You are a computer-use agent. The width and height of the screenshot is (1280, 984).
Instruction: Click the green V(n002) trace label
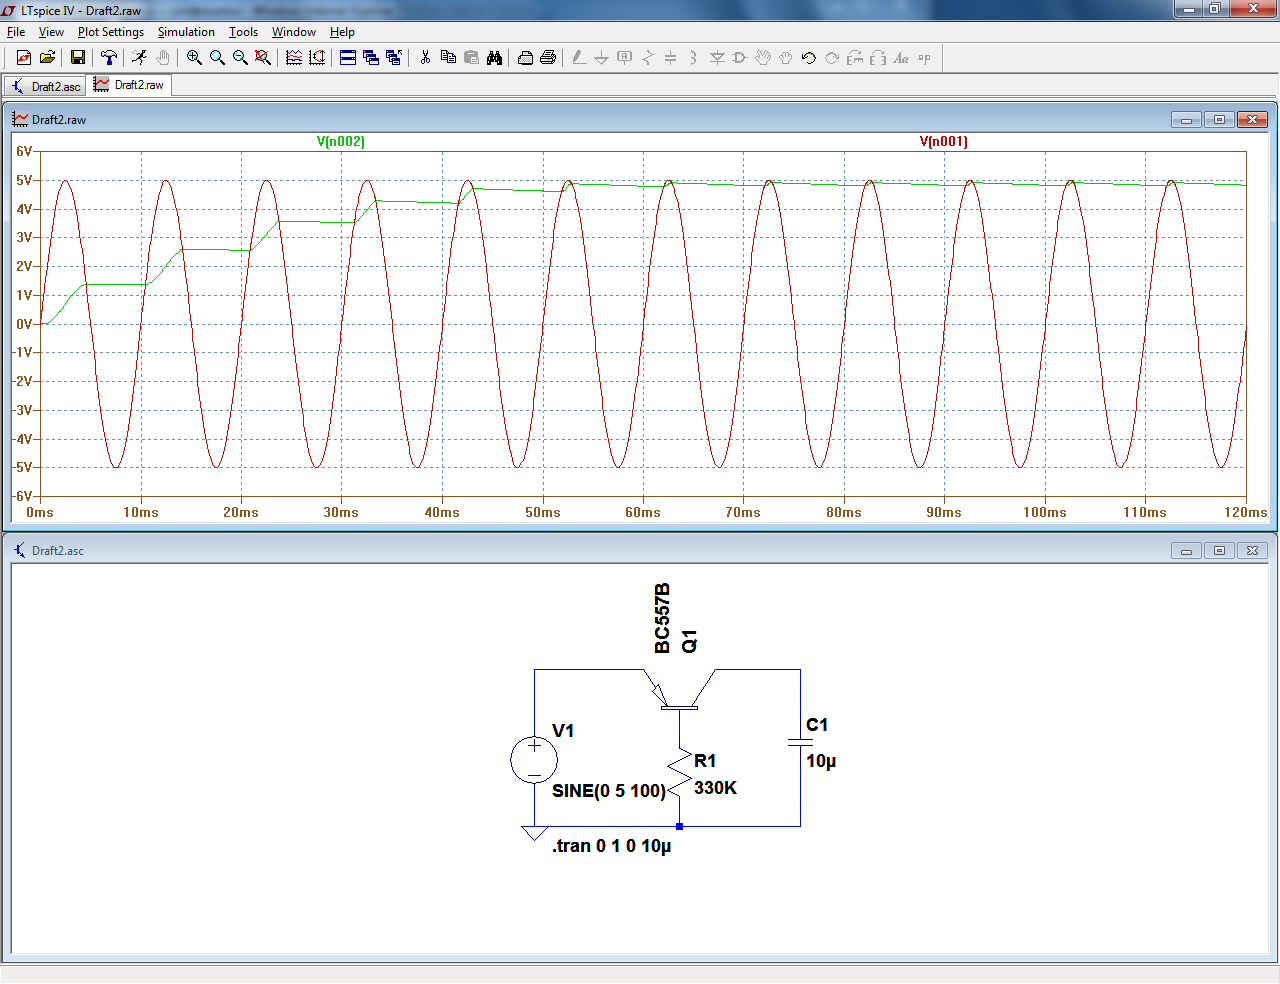(341, 142)
